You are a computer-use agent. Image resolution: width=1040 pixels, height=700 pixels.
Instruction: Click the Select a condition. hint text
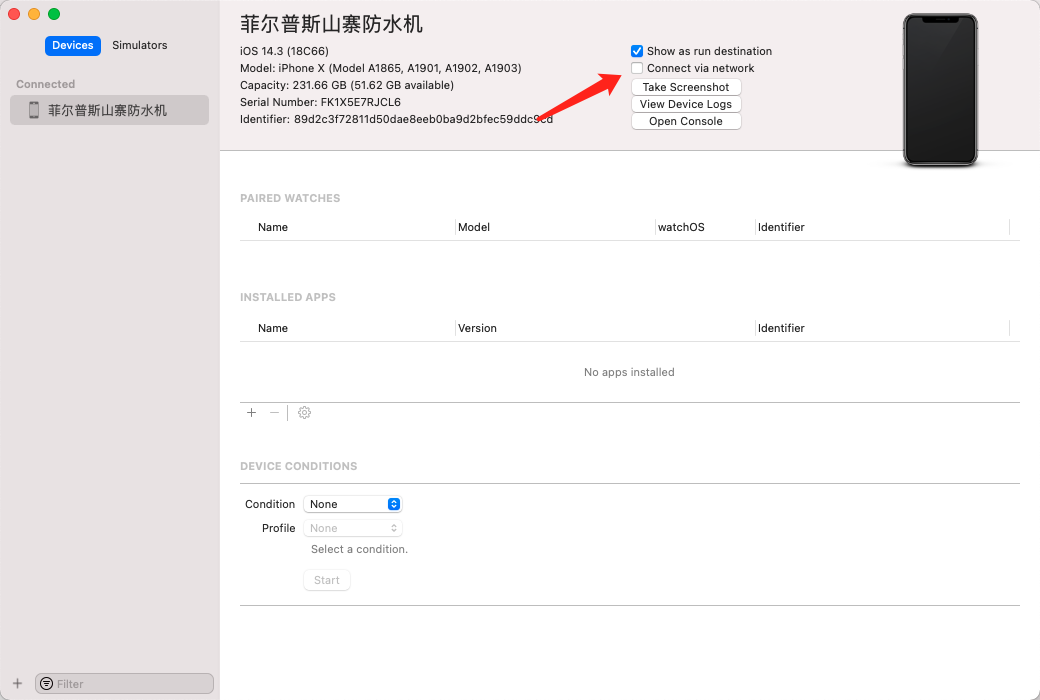coord(359,549)
